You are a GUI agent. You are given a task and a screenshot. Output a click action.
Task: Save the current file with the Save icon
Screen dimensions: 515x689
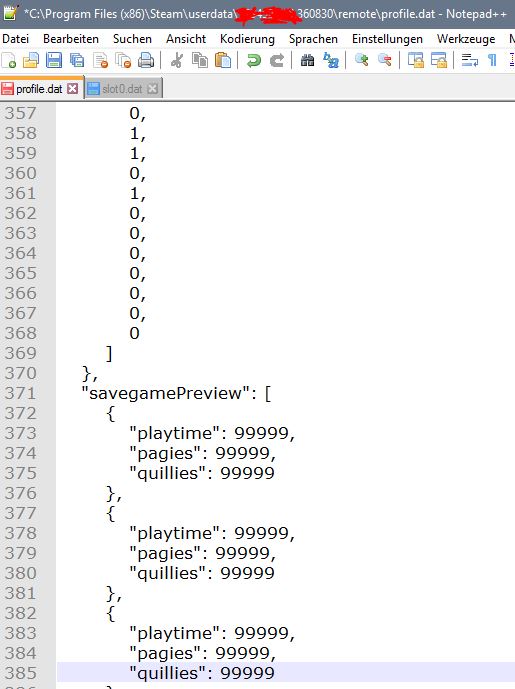(54, 60)
